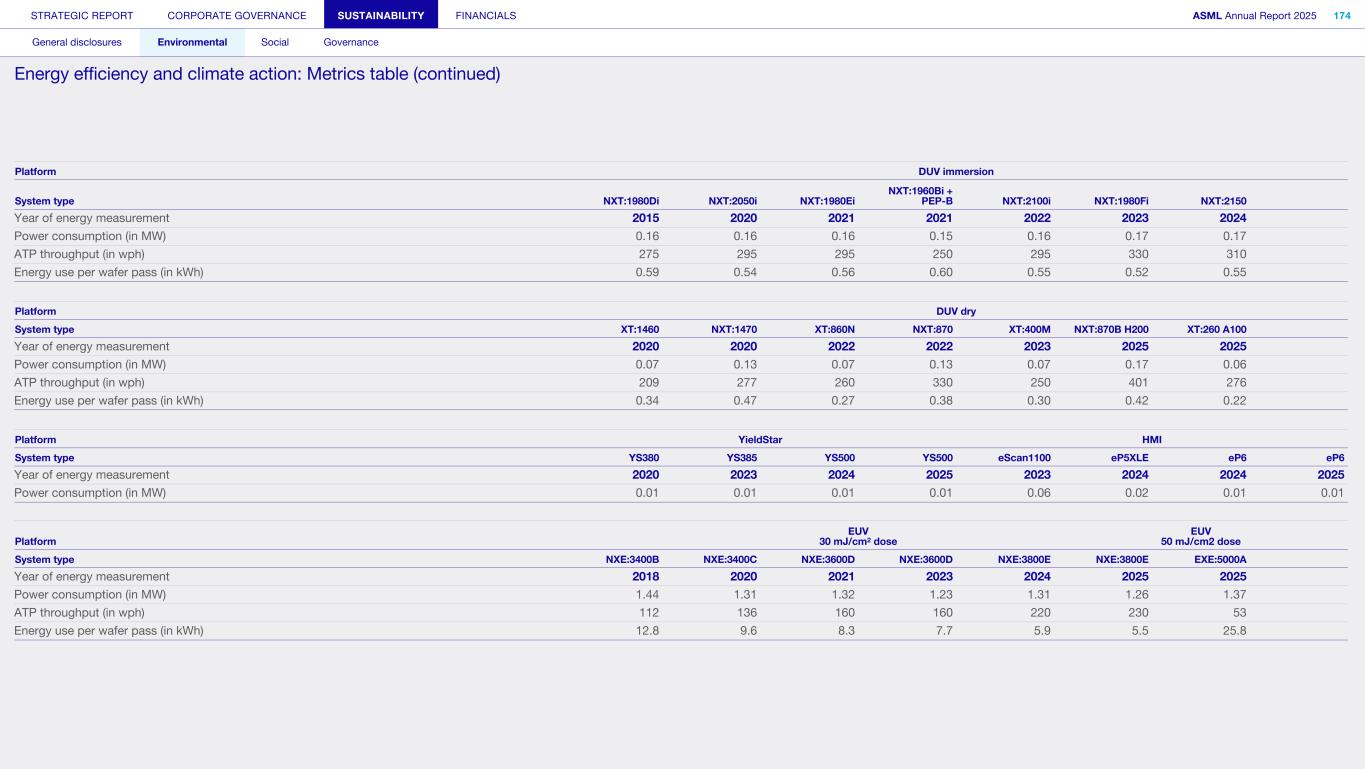
Task: Open the Strategic Report tab
Action: tap(82, 15)
